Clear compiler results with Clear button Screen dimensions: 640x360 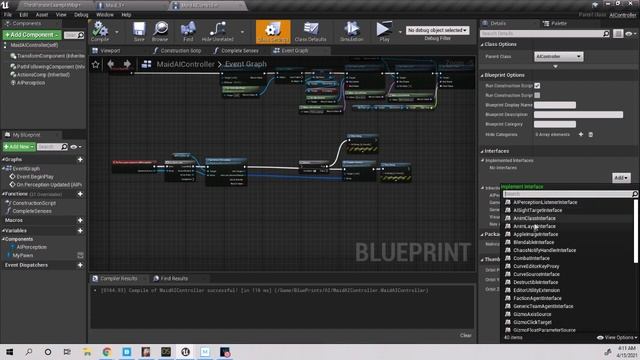466,336
